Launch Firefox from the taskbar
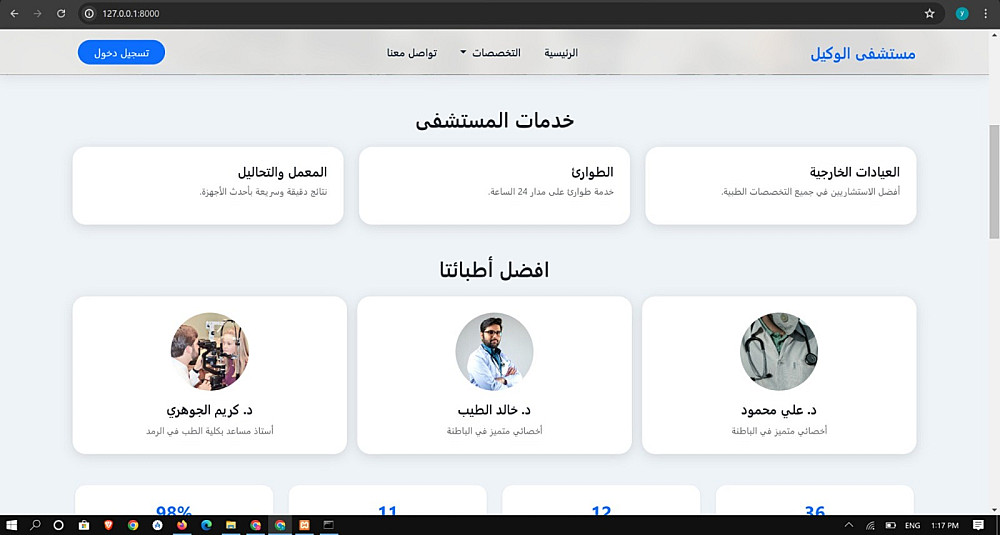This screenshot has height=535, width=1000. pyautogui.click(x=182, y=525)
